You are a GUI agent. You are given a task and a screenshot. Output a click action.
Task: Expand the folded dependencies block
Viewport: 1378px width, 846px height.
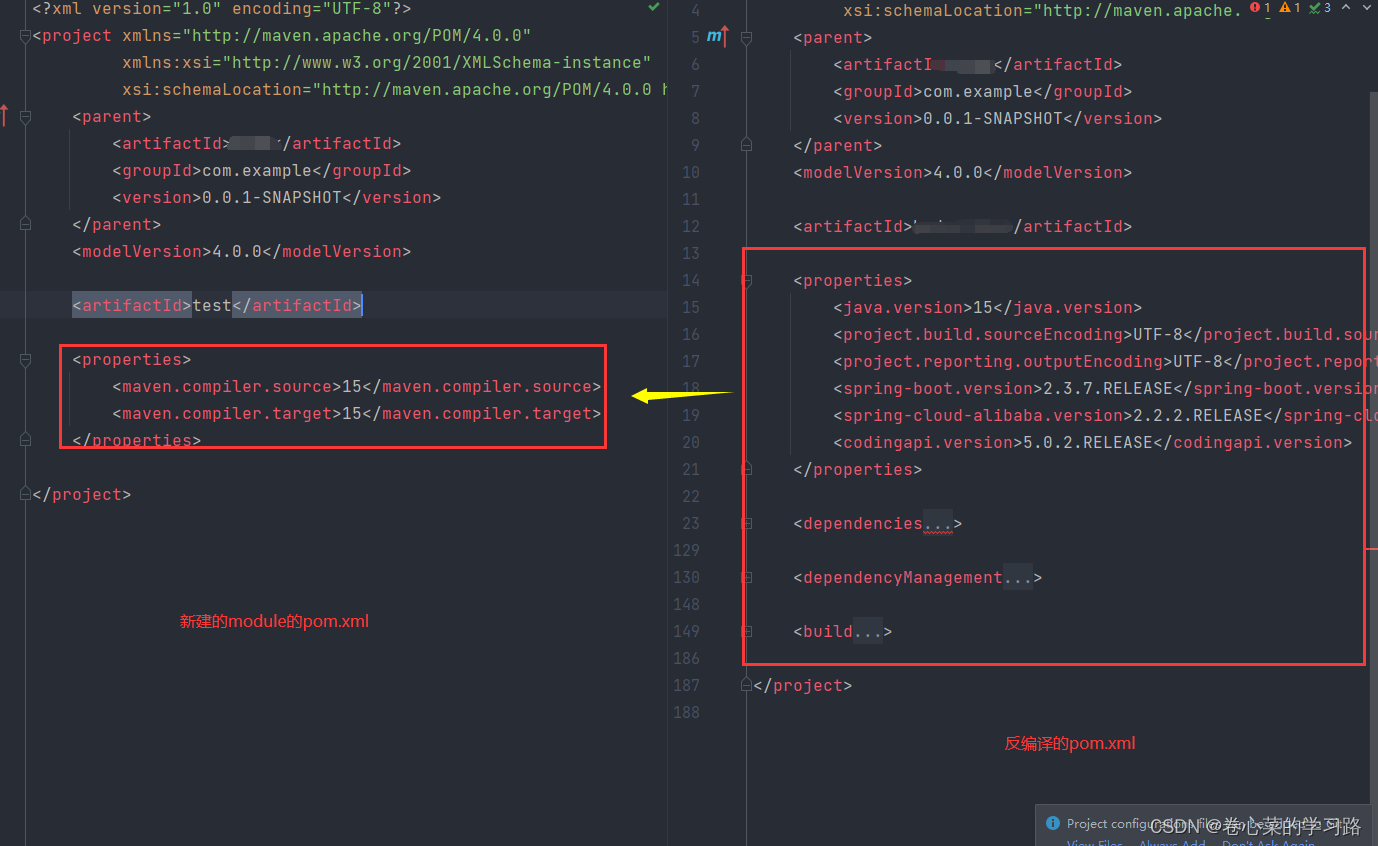tap(746, 523)
